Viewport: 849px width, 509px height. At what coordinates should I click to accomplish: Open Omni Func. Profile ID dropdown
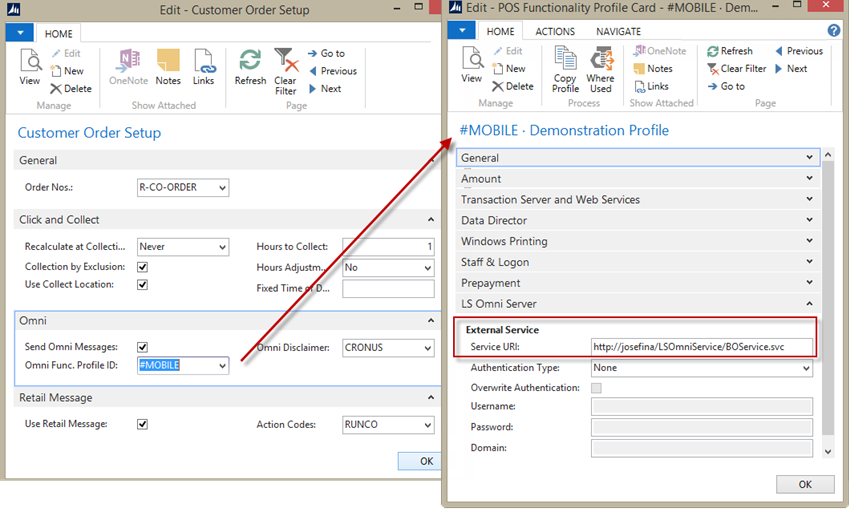pos(221,366)
